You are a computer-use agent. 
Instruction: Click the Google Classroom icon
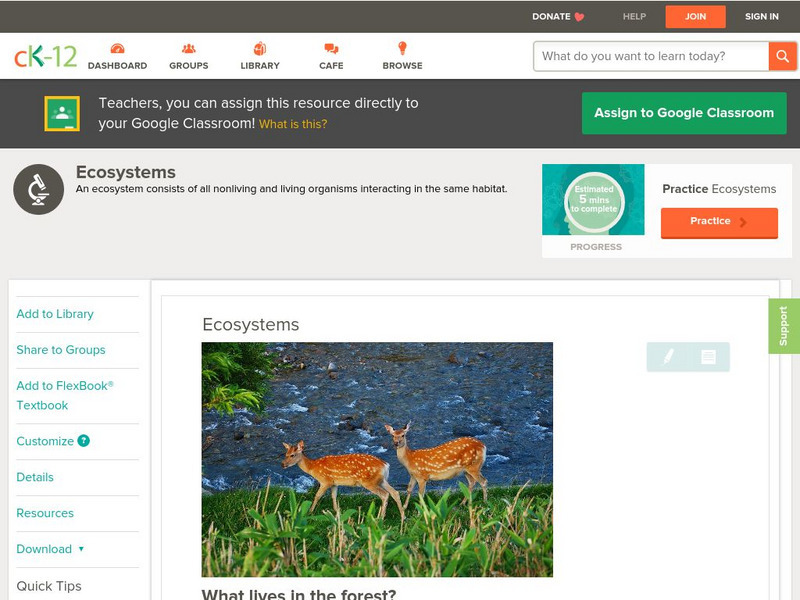click(x=62, y=113)
